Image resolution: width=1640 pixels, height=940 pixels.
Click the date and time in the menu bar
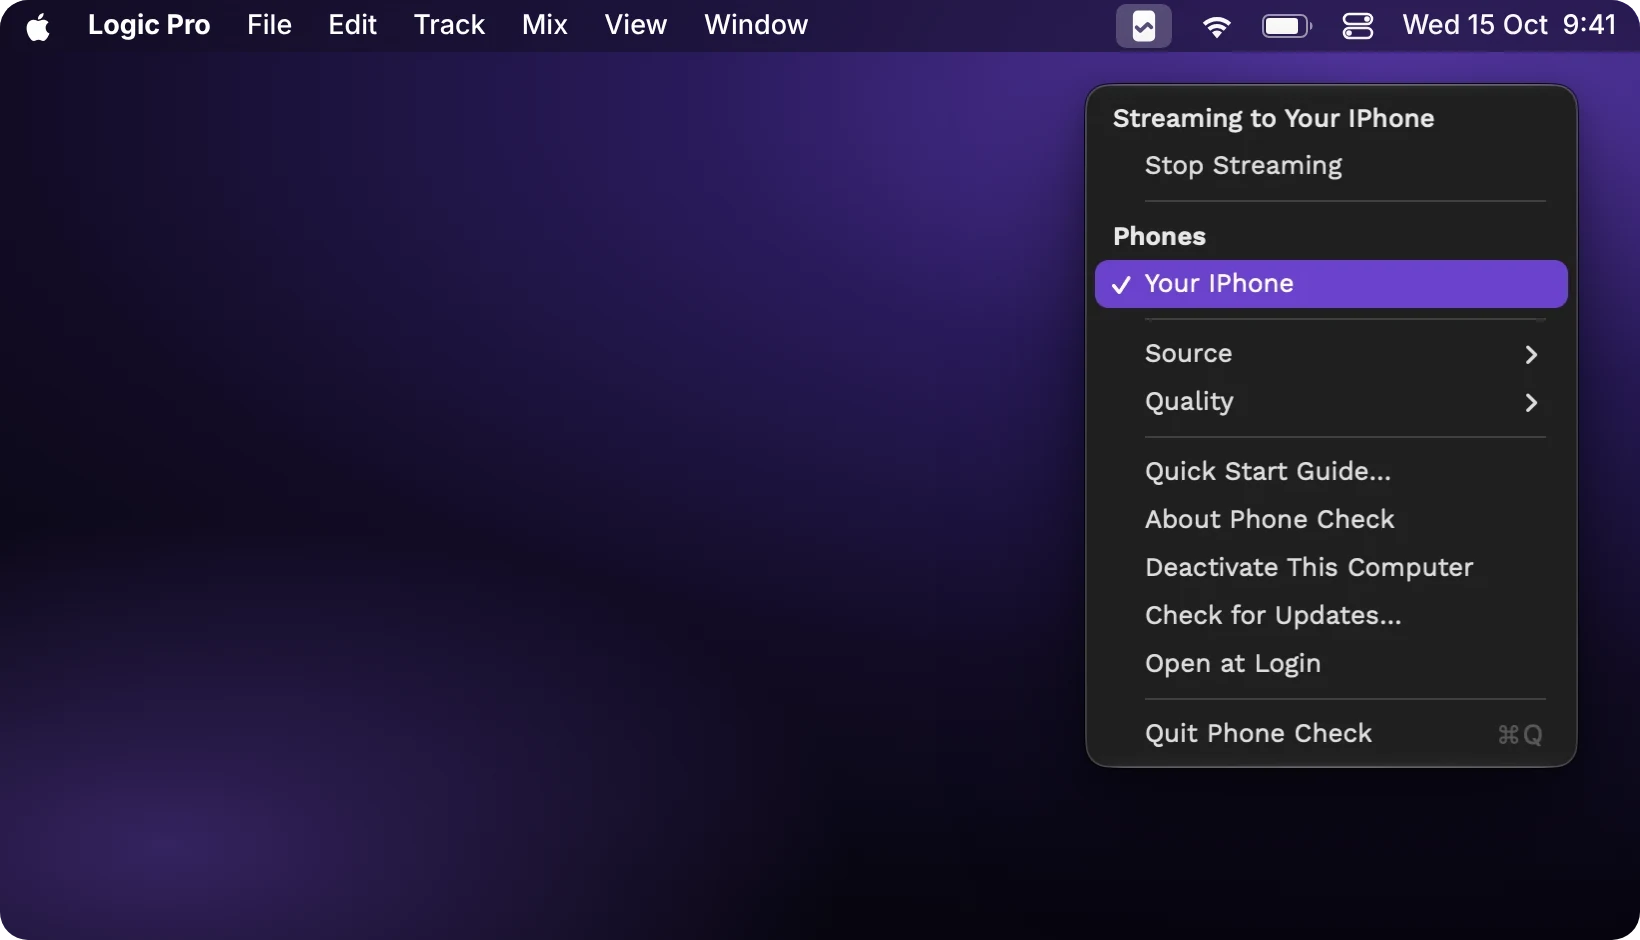tap(1509, 25)
